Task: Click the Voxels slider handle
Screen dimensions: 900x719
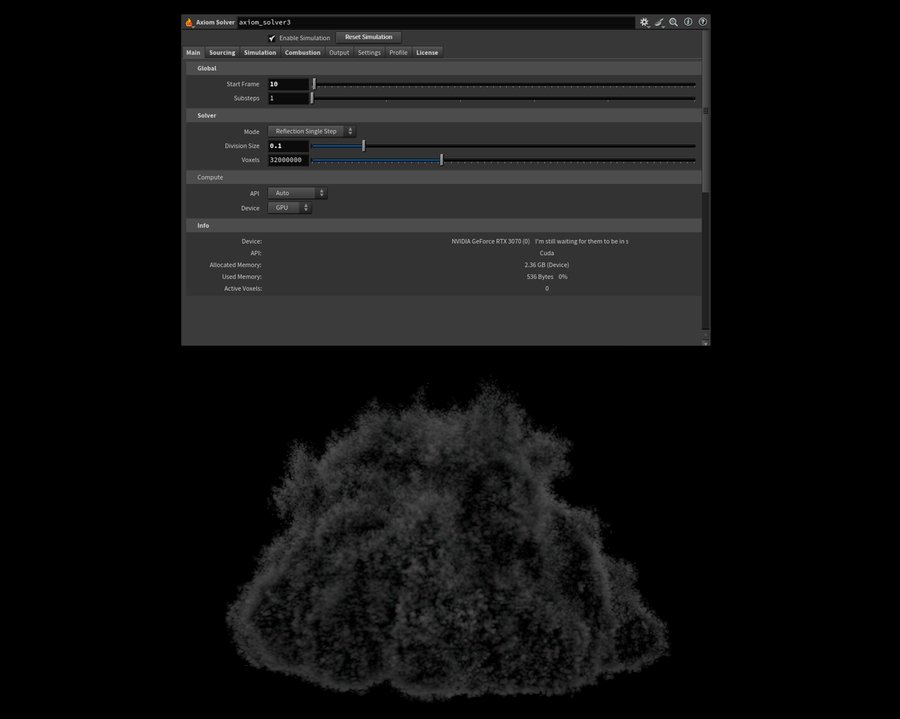Action: point(441,160)
